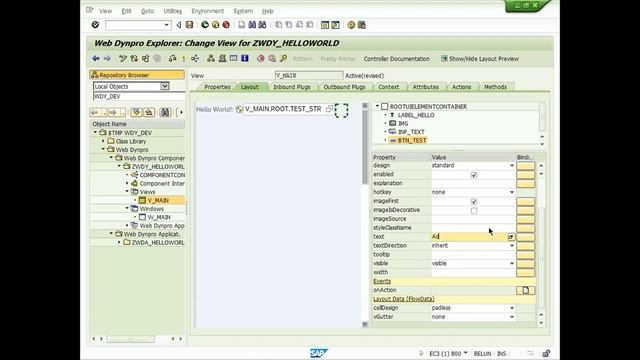The width and height of the screenshot is (640, 360).
Task: Click the yellow Exit icon
Action: (216, 25)
